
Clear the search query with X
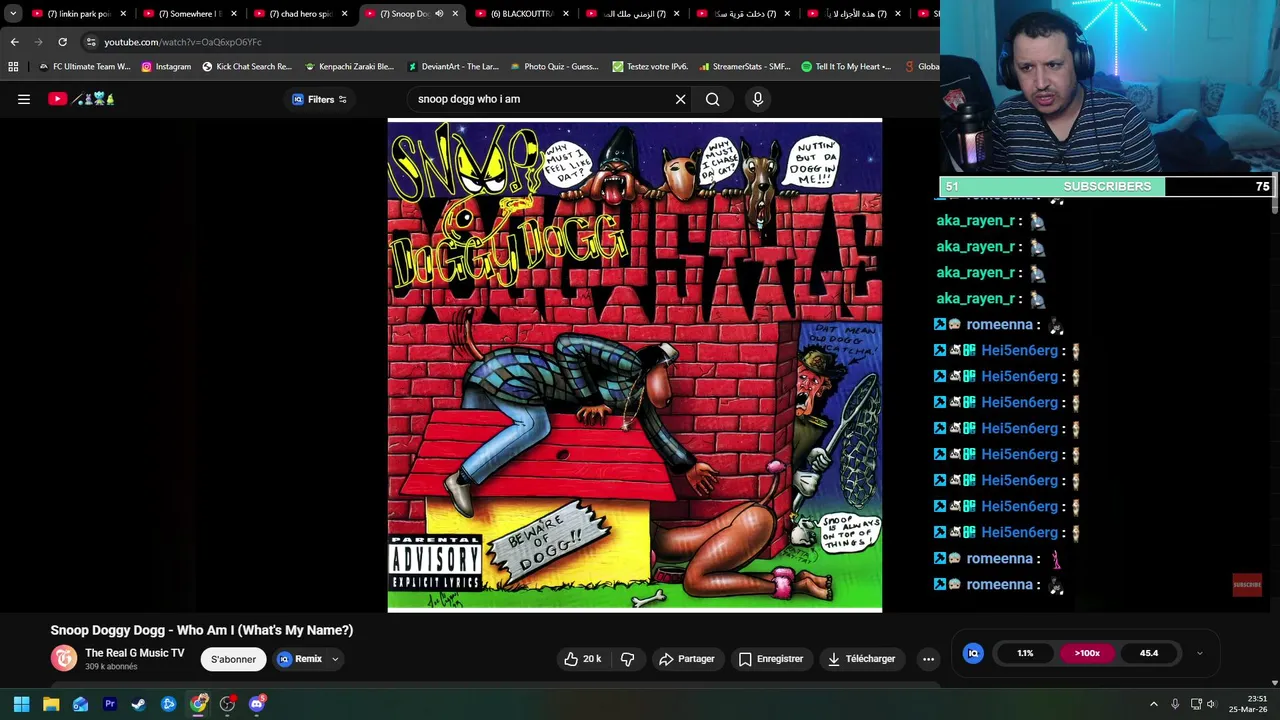(680, 99)
